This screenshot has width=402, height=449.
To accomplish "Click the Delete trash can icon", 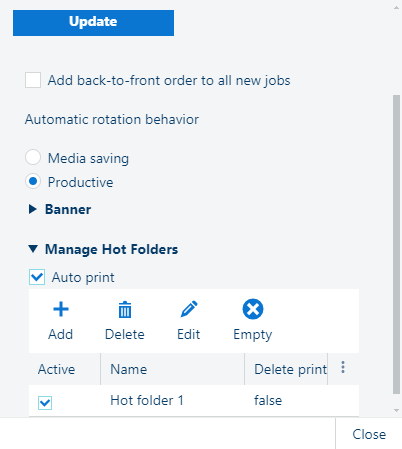I will [x=125, y=309].
